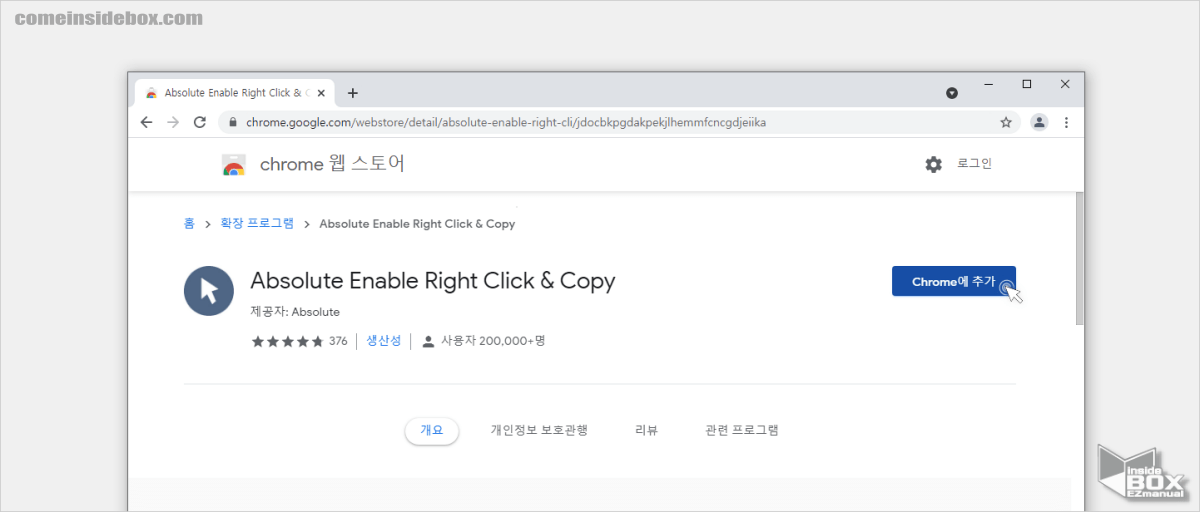Open the Chrome profile avatar icon

click(x=1039, y=122)
